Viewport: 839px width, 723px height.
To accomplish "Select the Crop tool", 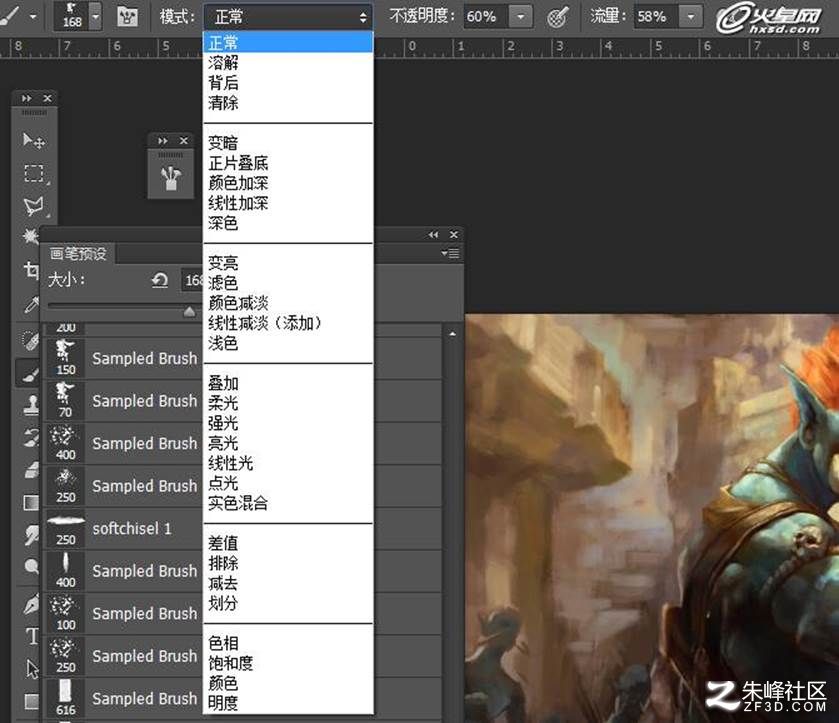I will click(x=30, y=270).
